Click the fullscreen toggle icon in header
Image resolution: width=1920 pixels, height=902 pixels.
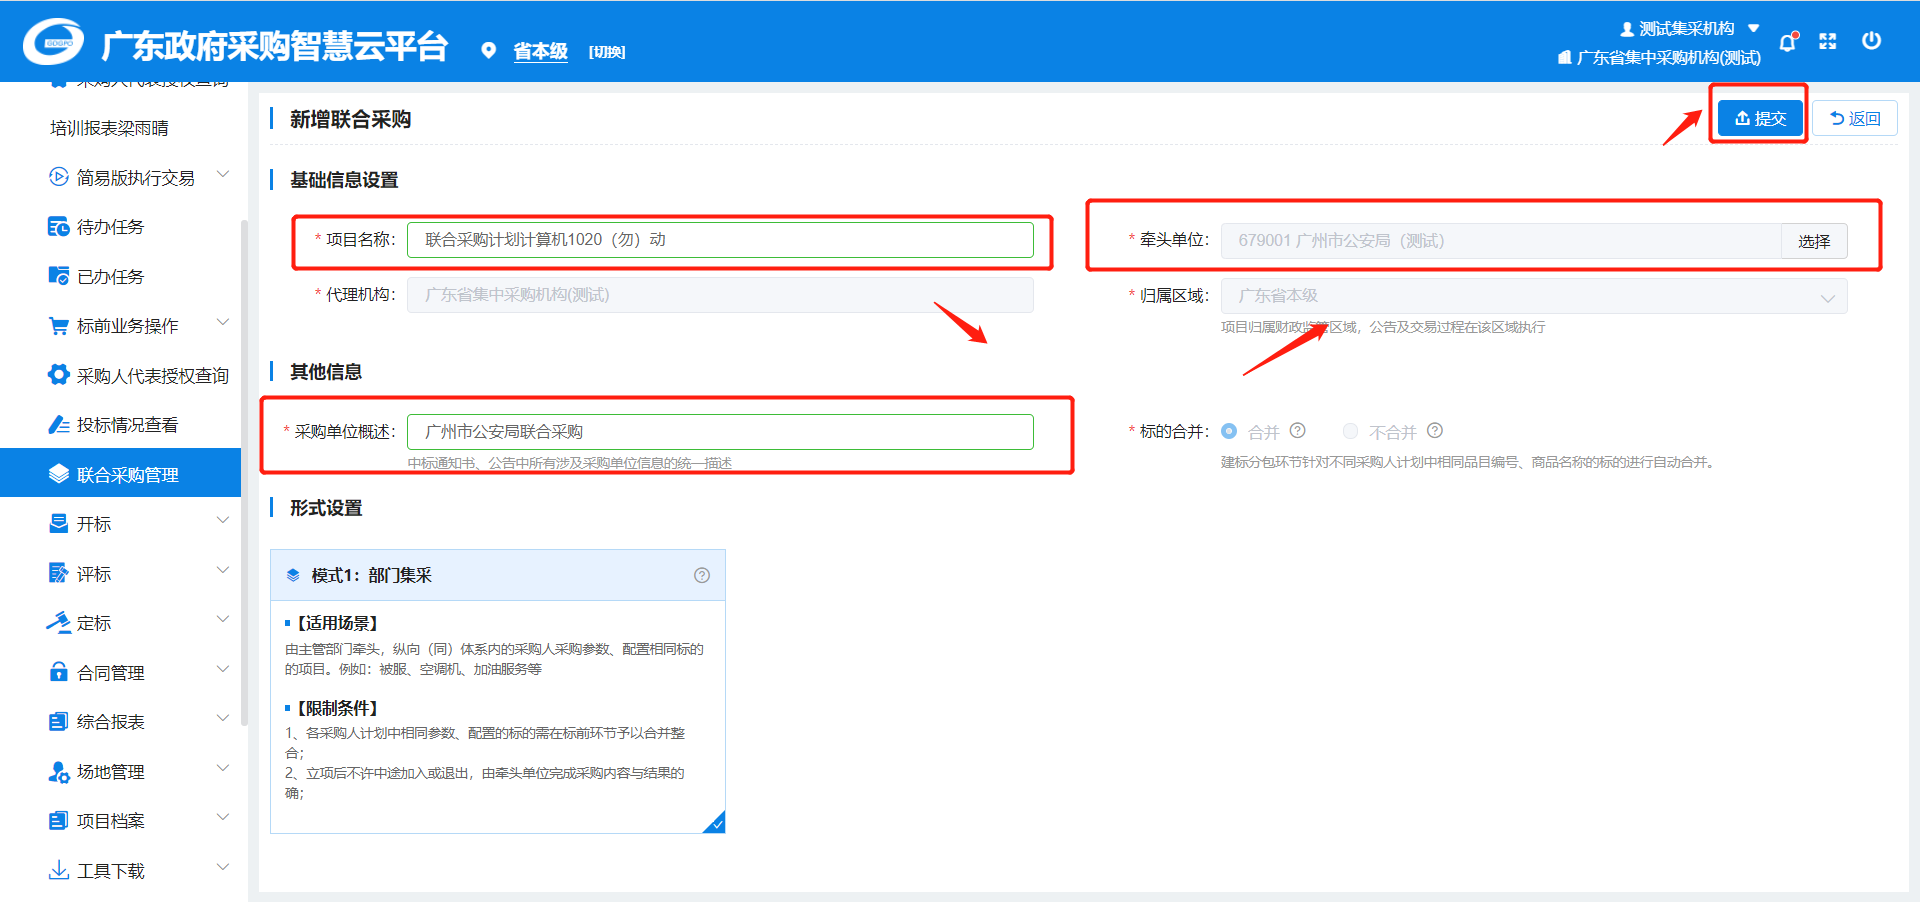(1828, 41)
